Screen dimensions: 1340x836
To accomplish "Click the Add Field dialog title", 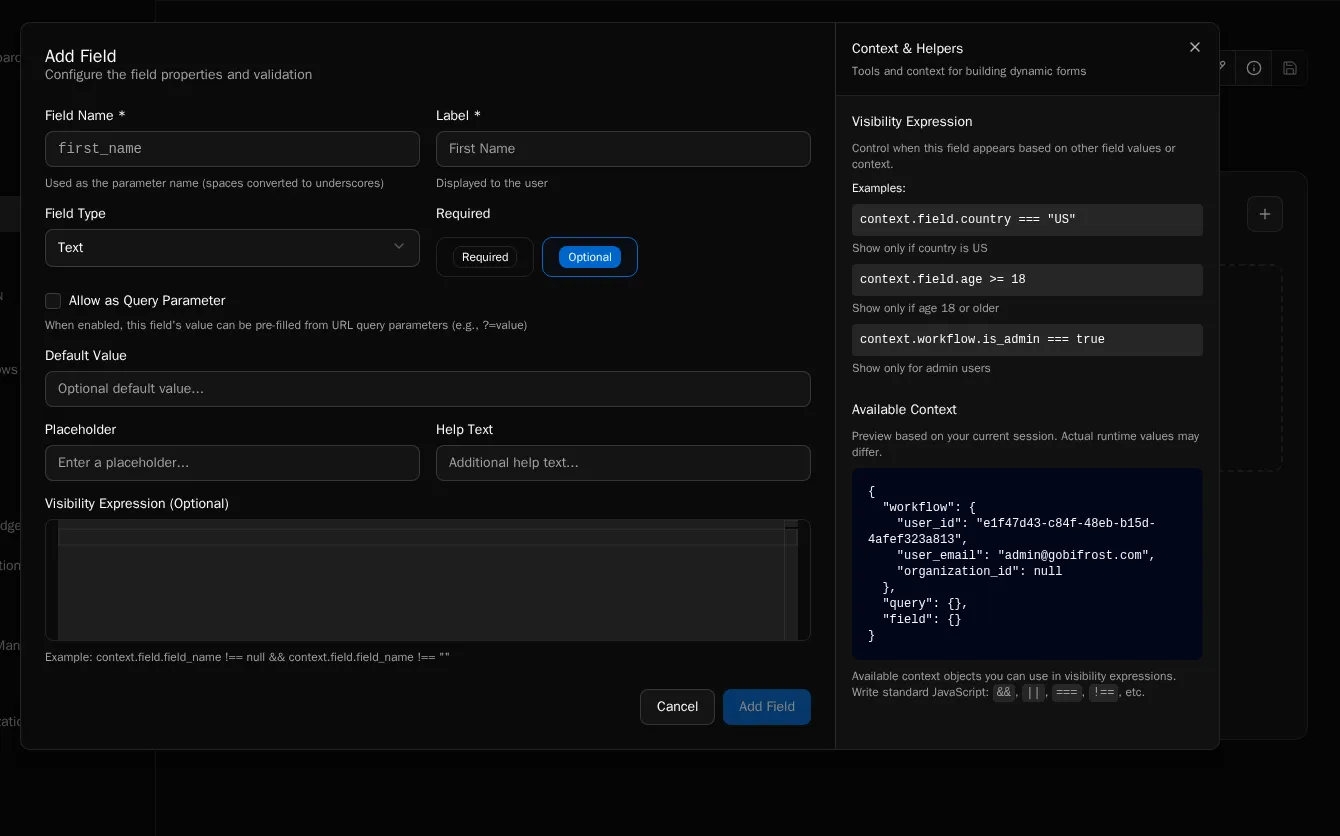I will point(81,56).
